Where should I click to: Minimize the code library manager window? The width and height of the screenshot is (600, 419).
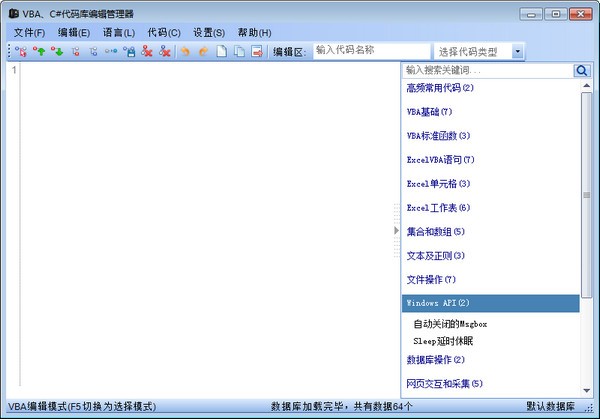(x=531, y=14)
